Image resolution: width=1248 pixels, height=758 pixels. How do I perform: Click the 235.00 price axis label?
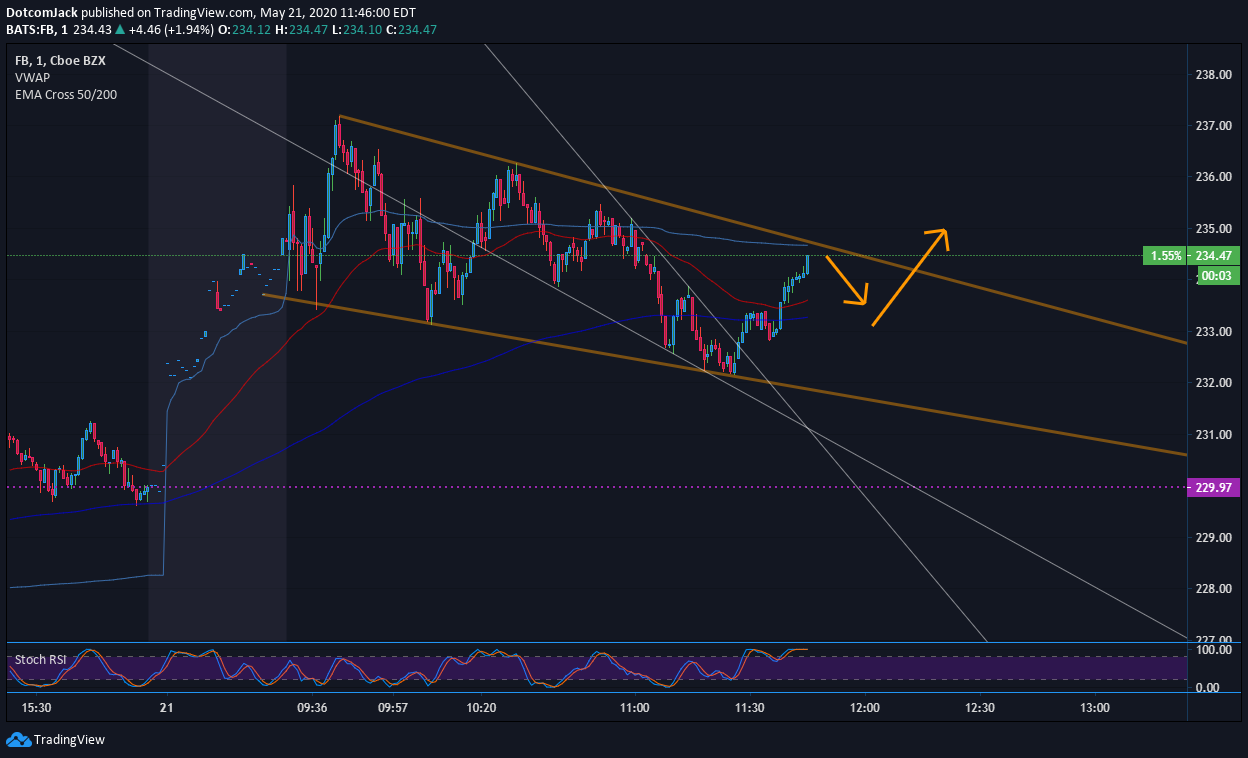coord(1212,229)
